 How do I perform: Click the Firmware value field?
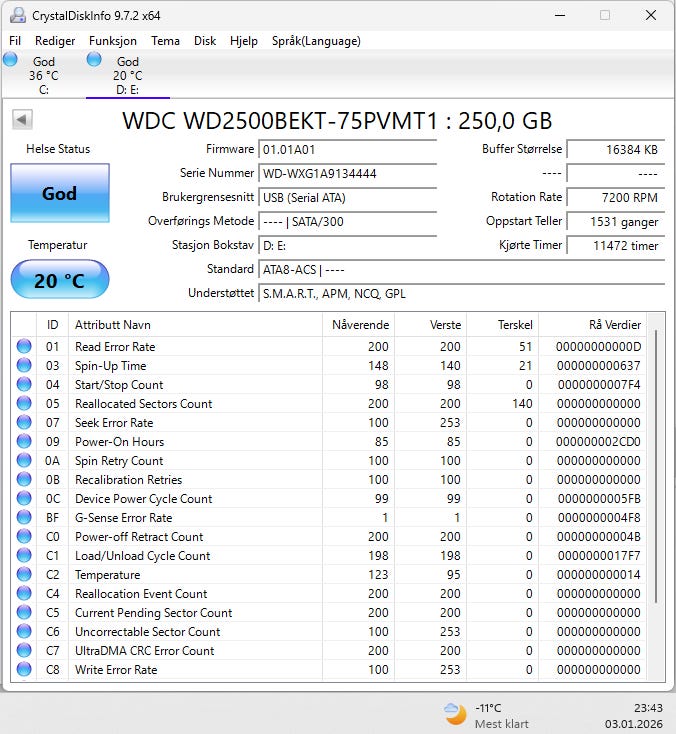click(347, 149)
